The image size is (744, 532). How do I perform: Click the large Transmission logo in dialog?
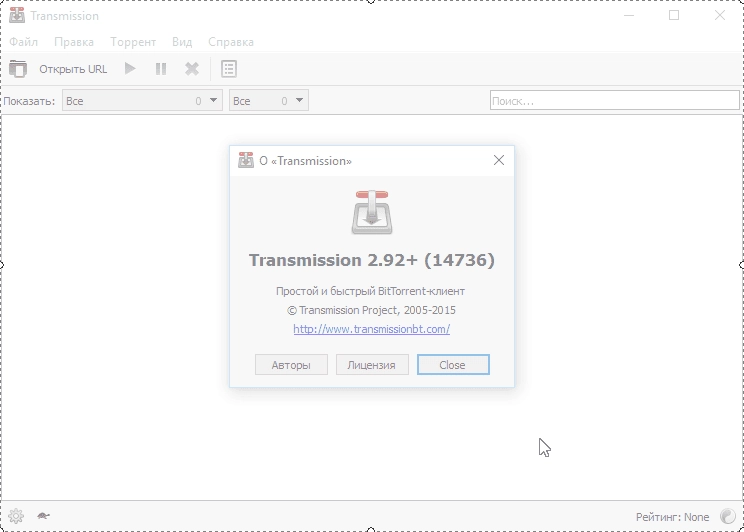click(x=372, y=212)
